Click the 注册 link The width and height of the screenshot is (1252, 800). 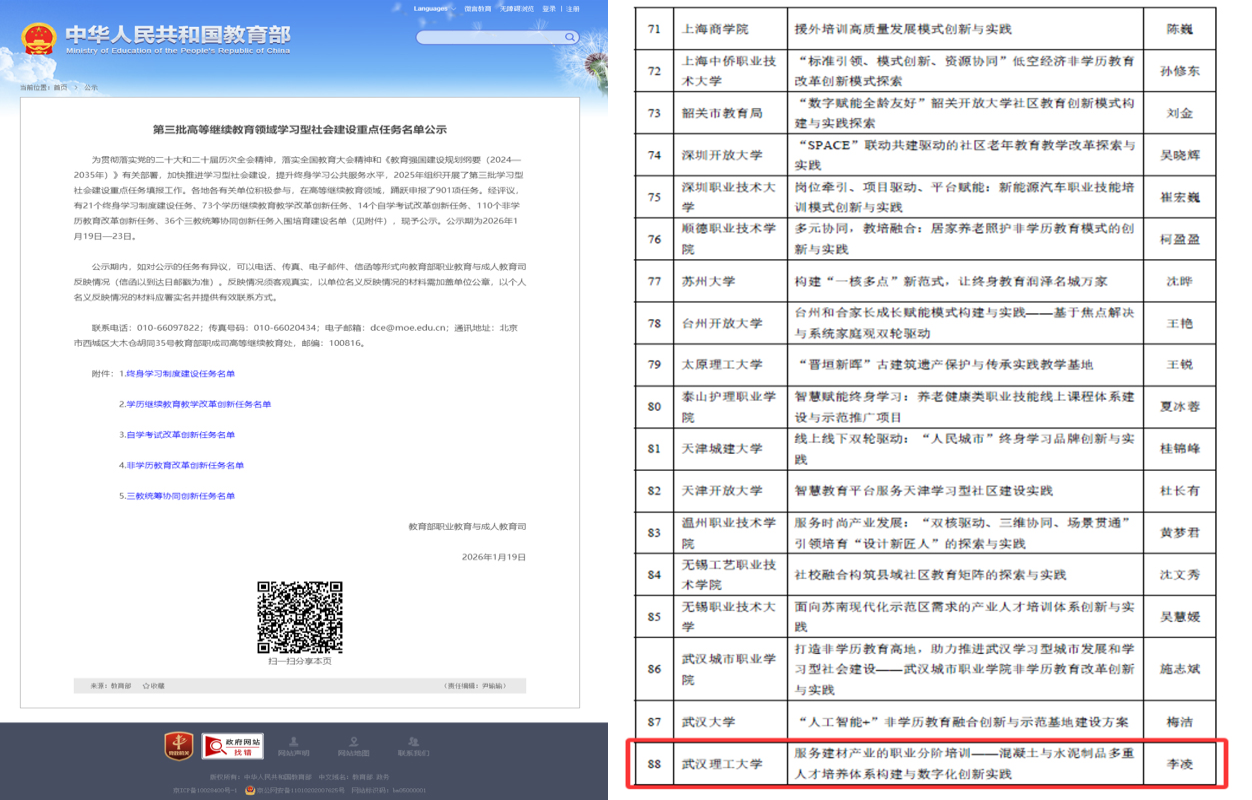pos(572,9)
